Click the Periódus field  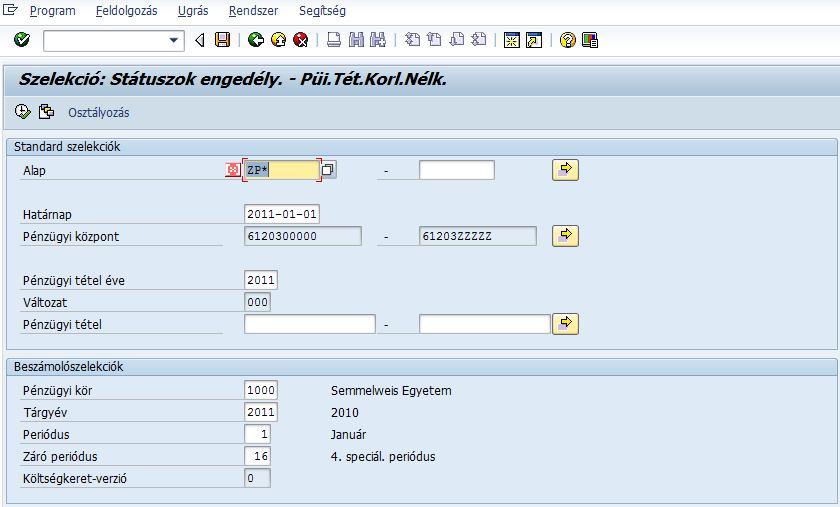[257, 434]
